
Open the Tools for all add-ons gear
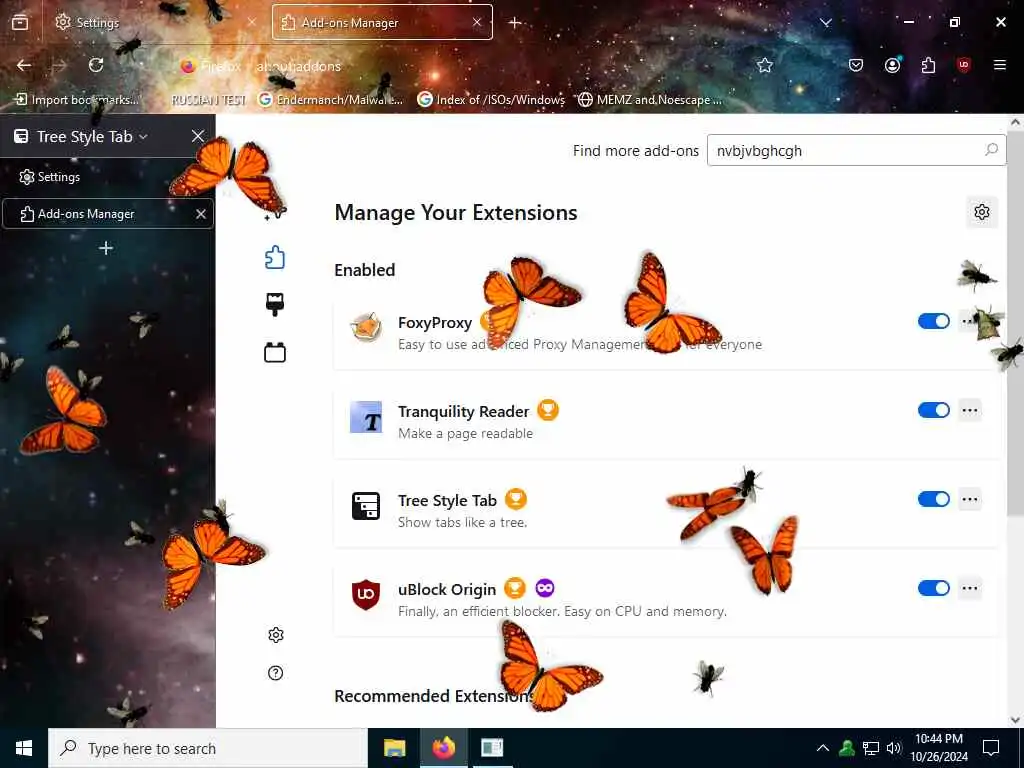982,212
